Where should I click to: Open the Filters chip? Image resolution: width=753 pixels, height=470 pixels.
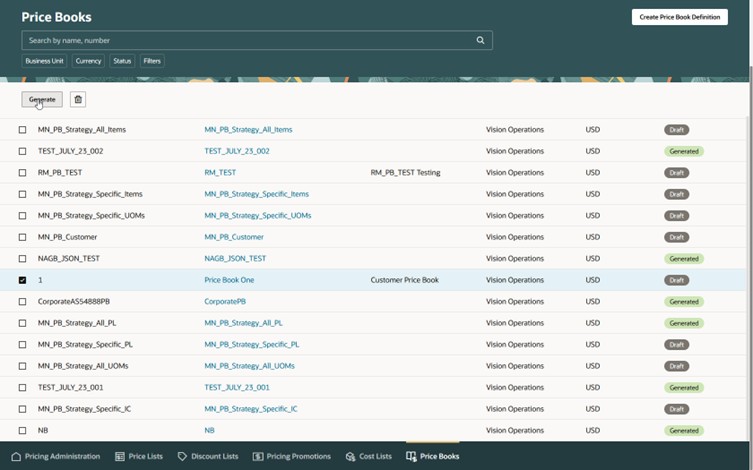click(152, 61)
